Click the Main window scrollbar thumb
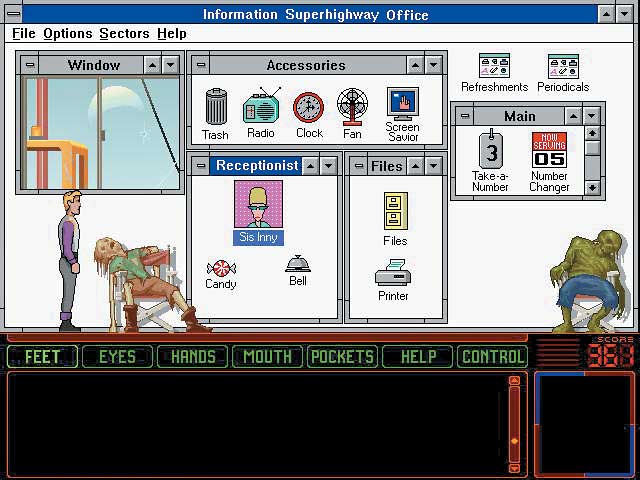 click(x=592, y=148)
